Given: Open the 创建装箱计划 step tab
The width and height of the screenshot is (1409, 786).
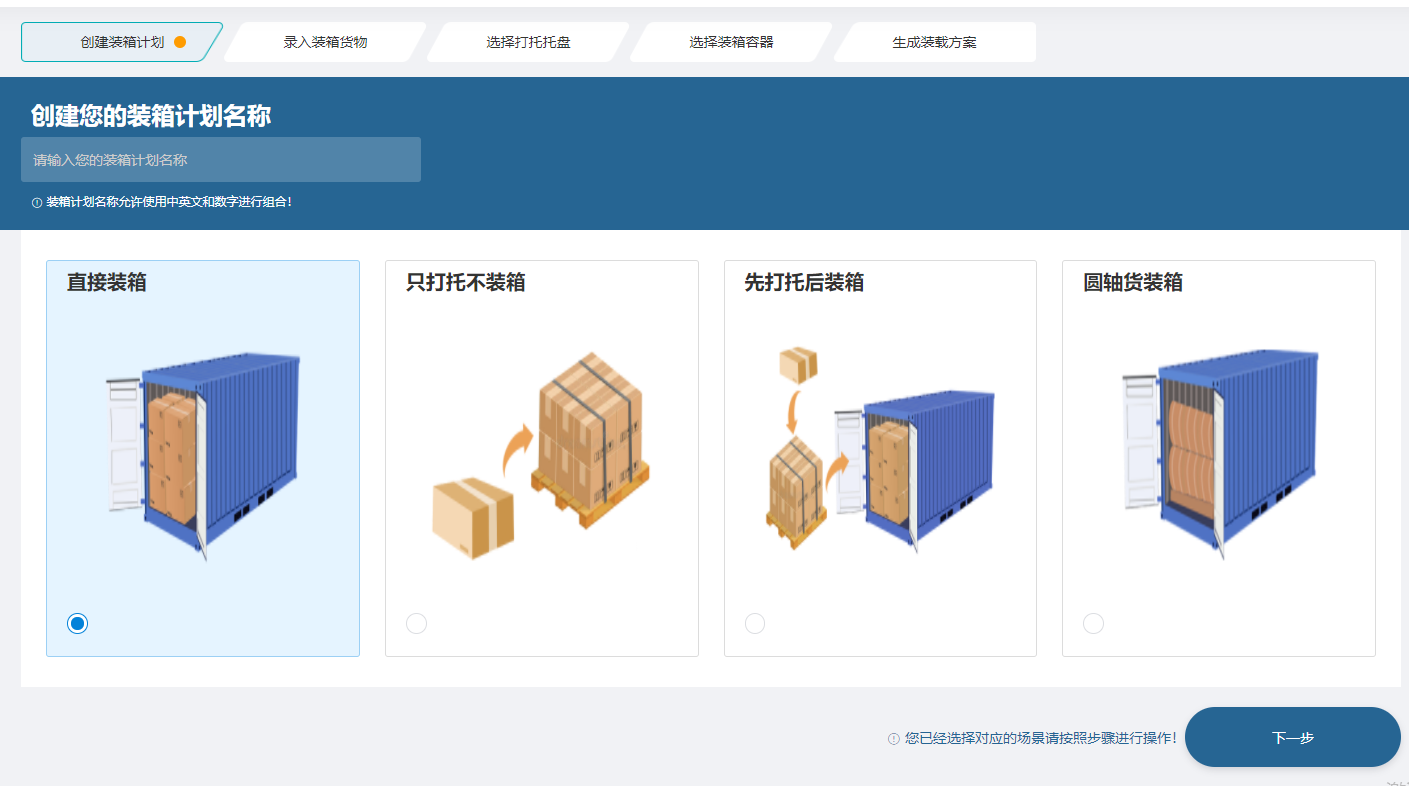Looking at the screenshot, I should pyautogui.click(x=121, y=42).
